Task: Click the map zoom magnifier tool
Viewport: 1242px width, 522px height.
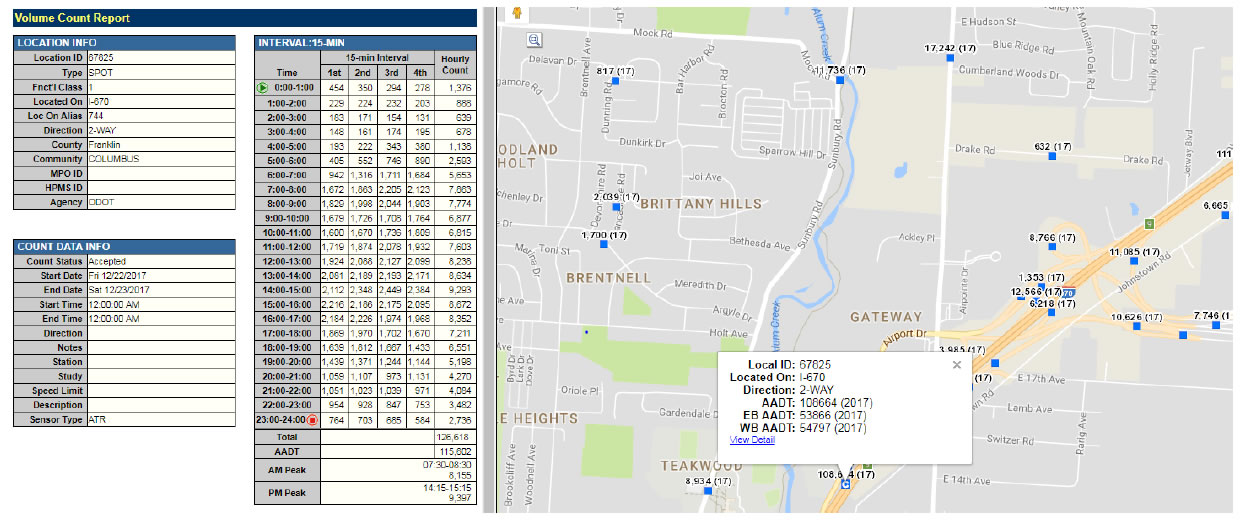Action: pyautogui.click(x=534, y=40)
